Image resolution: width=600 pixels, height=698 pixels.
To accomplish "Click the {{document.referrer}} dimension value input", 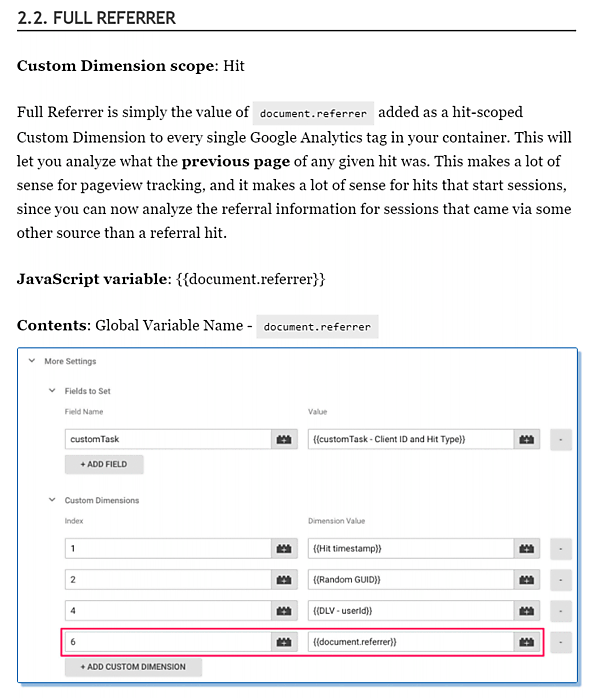I will click(x=410, y=641).
